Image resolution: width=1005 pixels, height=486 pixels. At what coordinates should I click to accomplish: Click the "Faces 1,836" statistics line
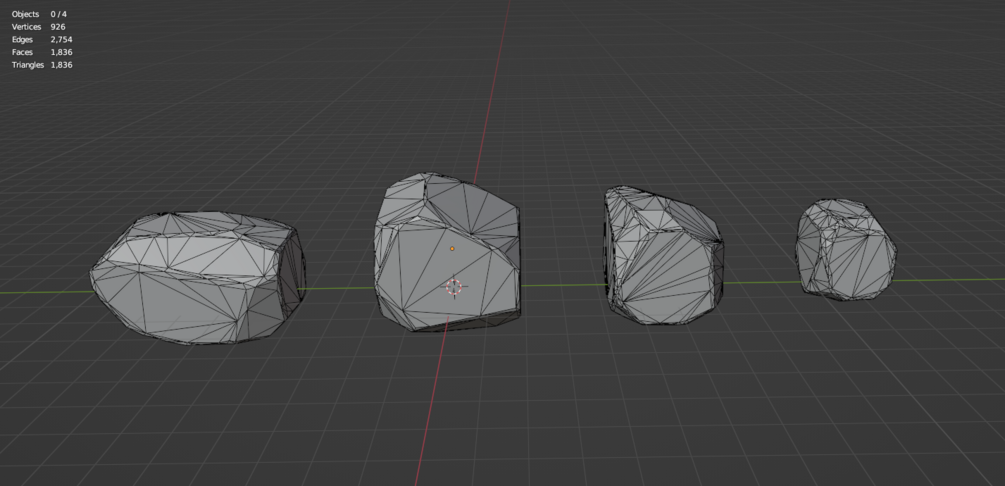tap(42, 53)
